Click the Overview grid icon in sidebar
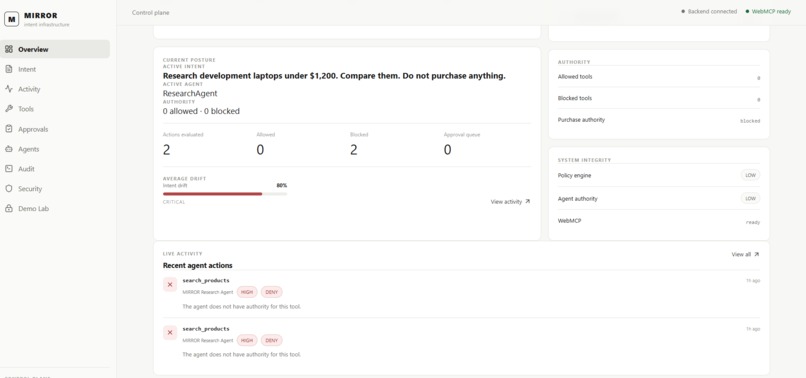 (x=9, y=49)
